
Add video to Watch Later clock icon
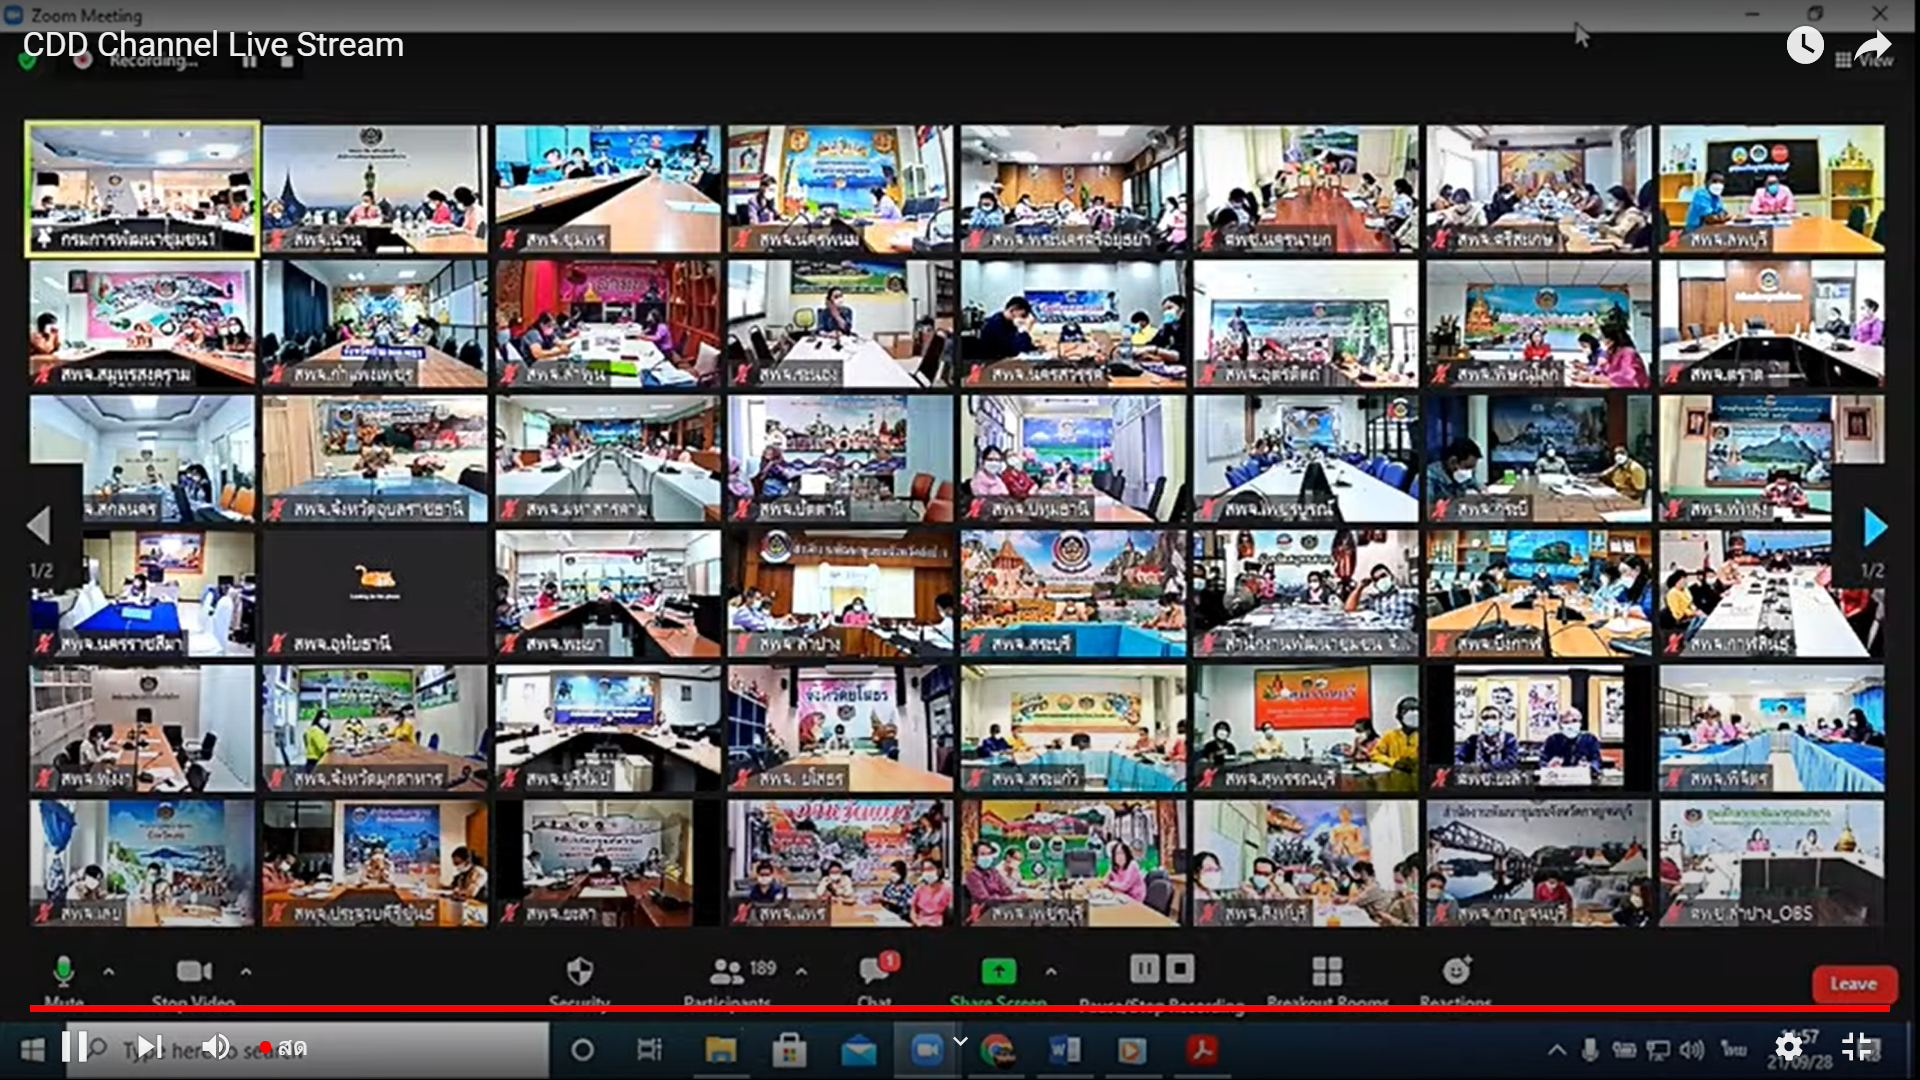click(1805, 45)
